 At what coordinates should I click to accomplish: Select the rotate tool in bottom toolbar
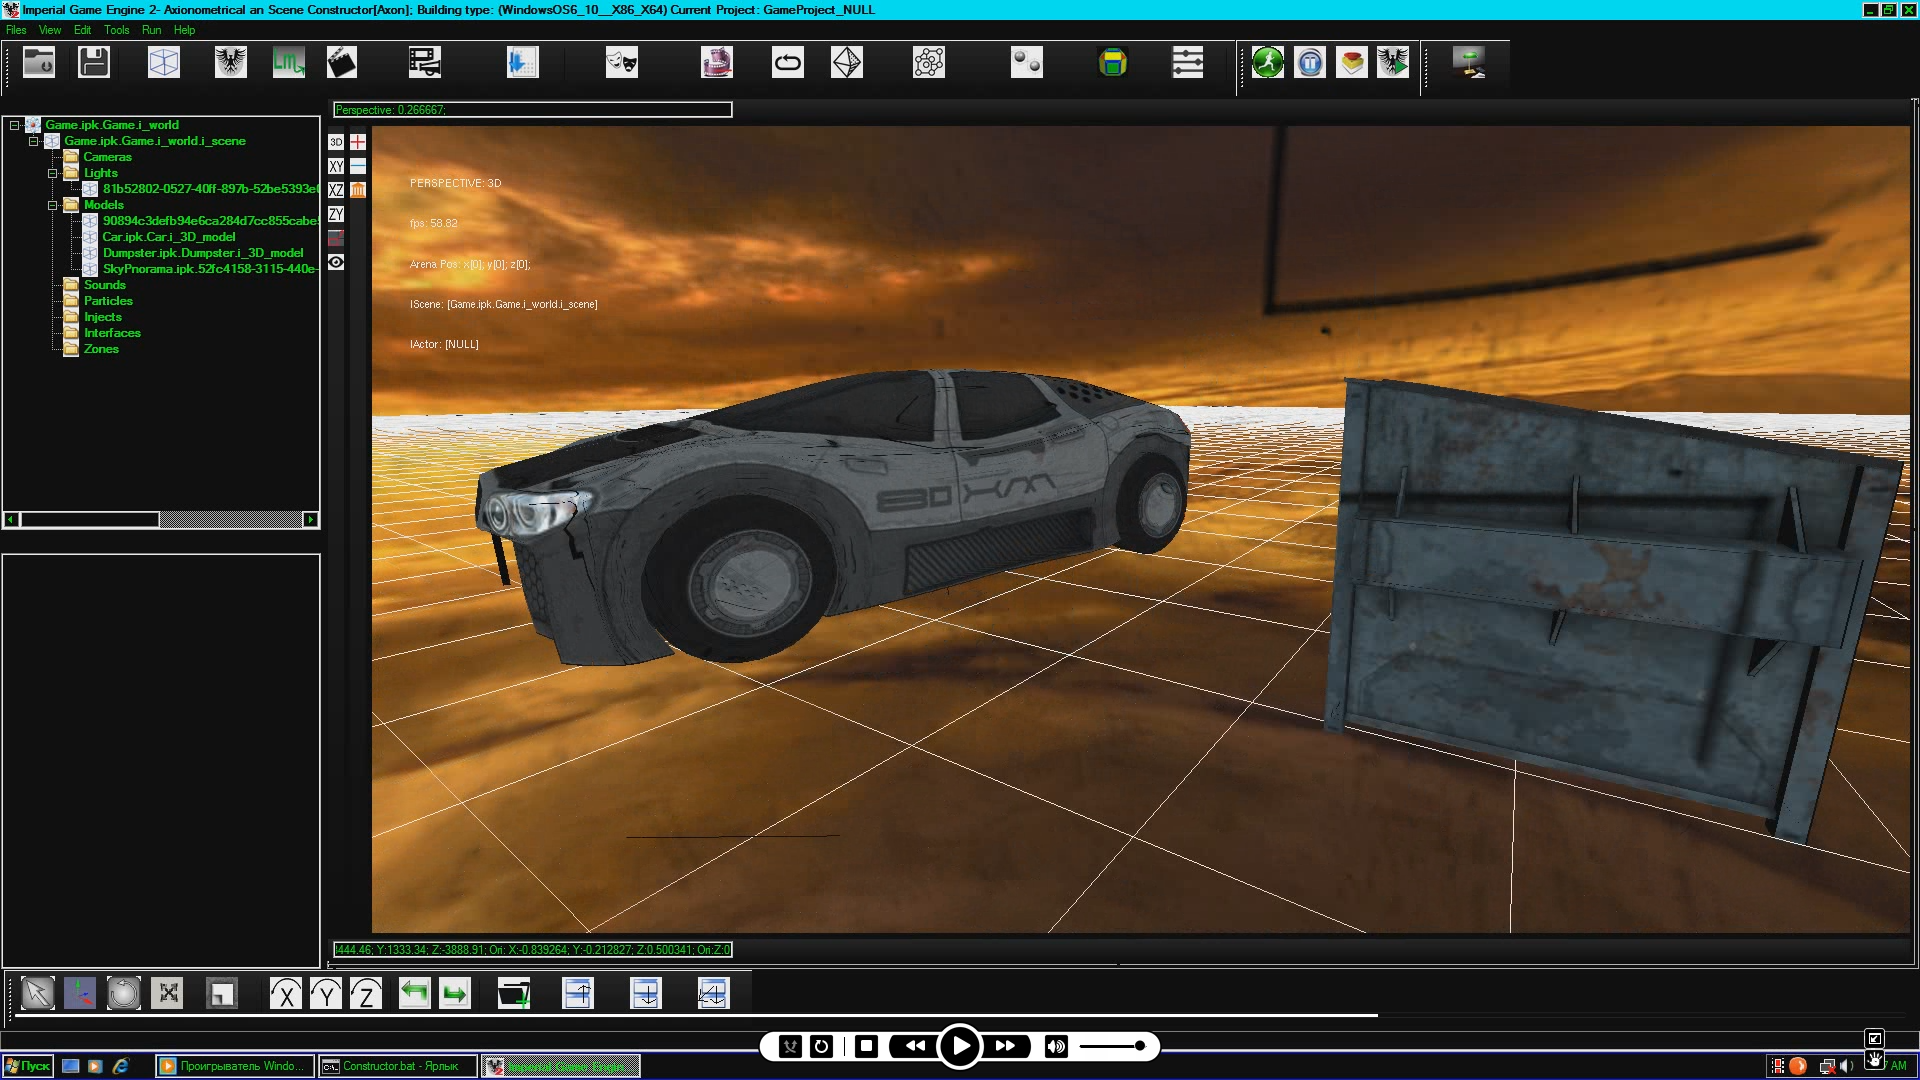coord(124,993)
